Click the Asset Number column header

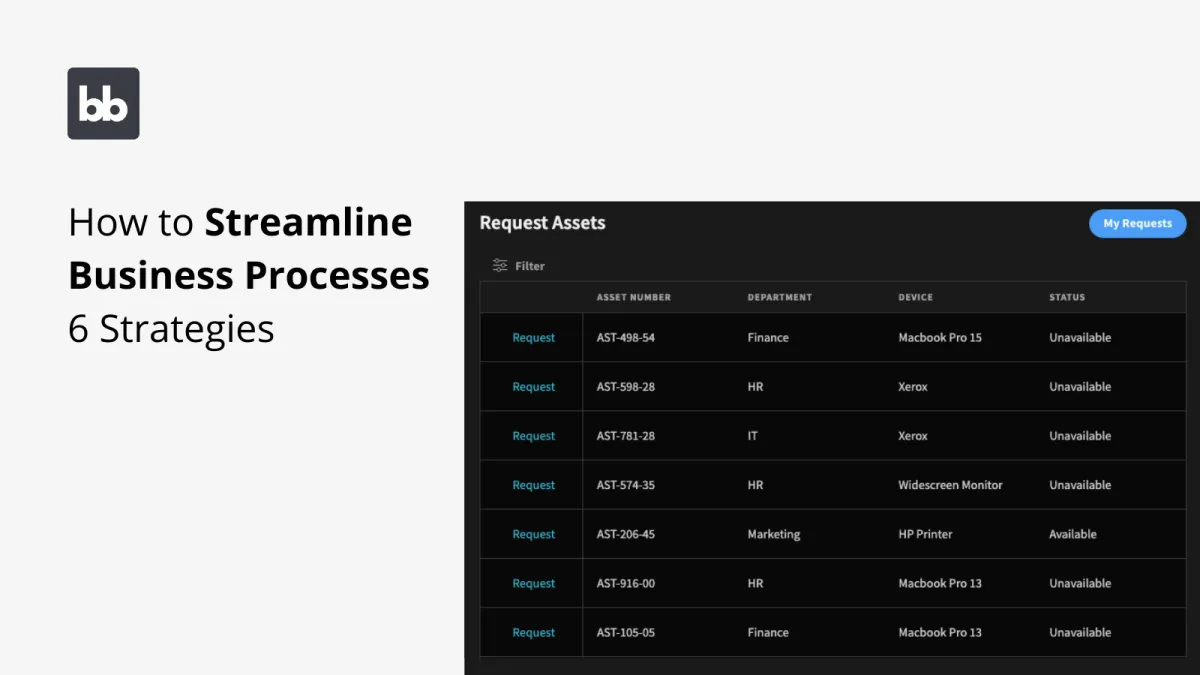pos(634,297)
